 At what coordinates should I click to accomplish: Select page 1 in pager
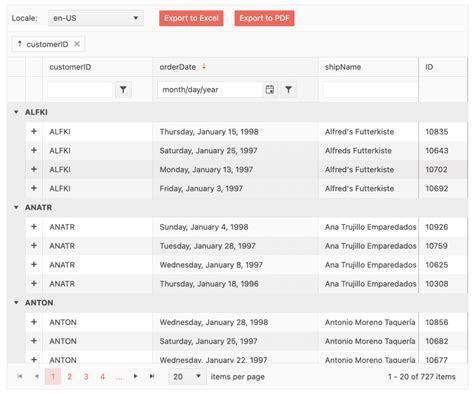pos(53,376)
